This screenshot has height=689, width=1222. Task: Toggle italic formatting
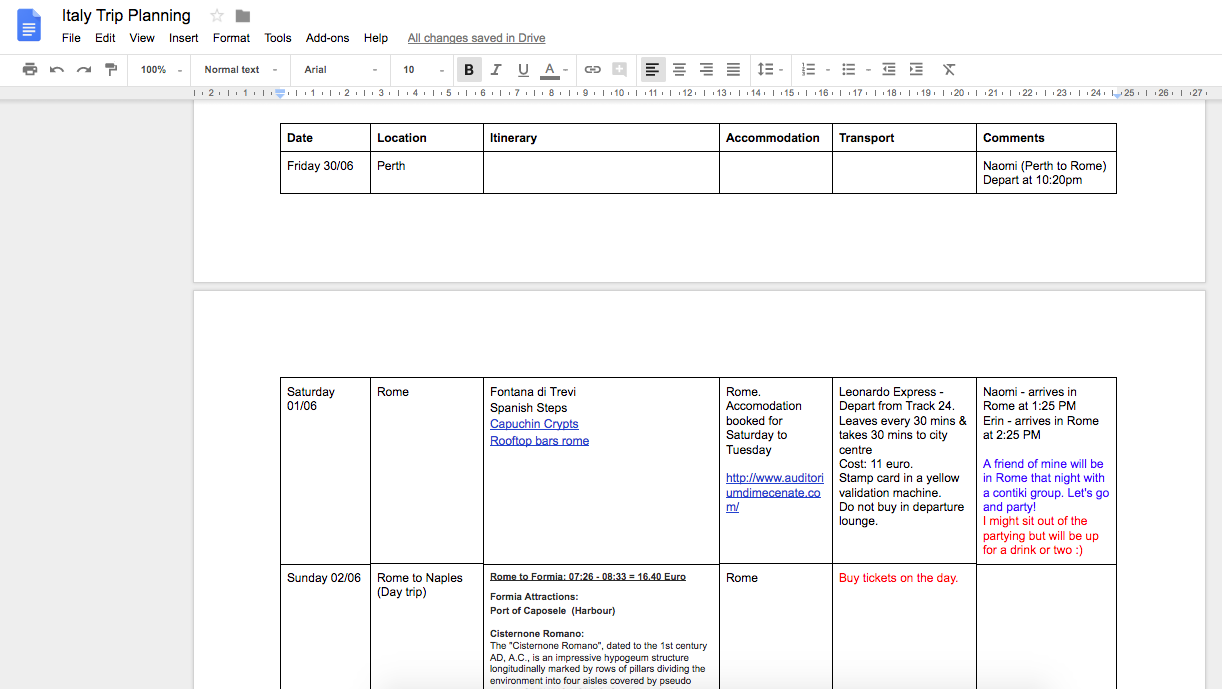[x=496, y=70]
